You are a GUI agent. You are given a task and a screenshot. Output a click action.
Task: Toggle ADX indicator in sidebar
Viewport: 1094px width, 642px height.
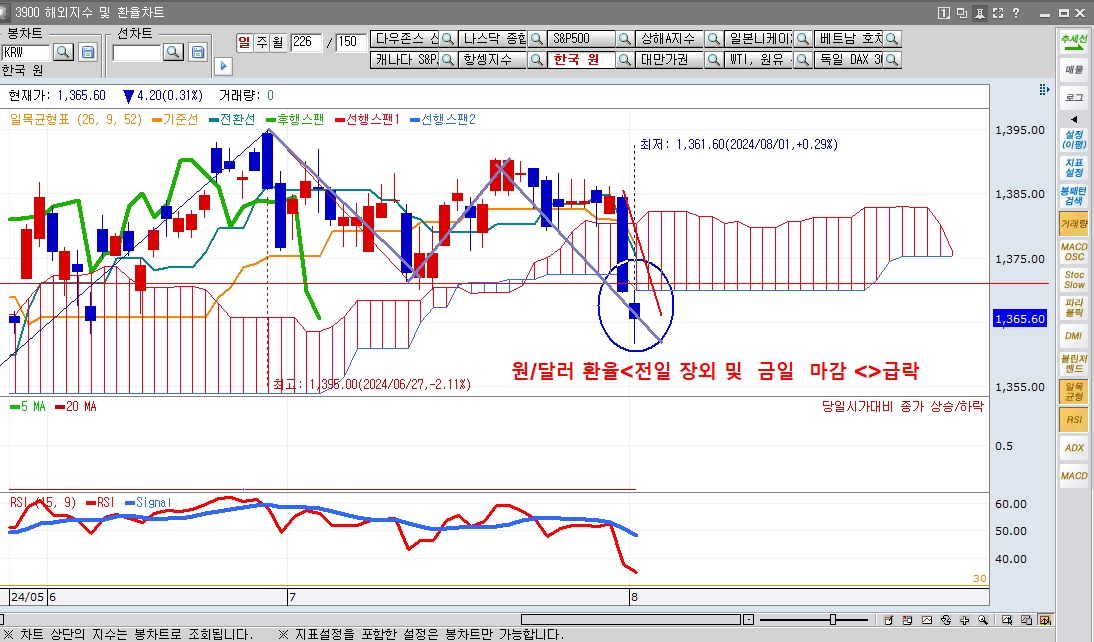click(x=1074, y=447)
